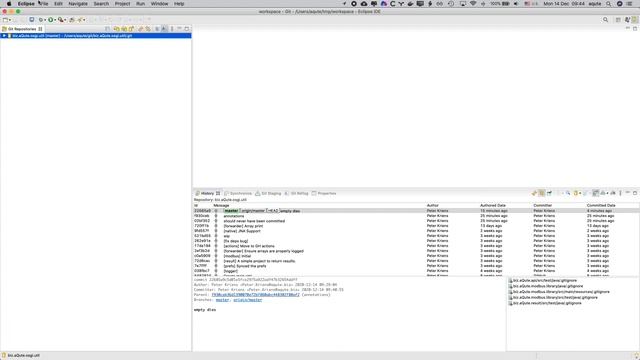Open the History filter dropdown arrow
This screenshot has height=360, width=640.
click(x=580, y=193)
